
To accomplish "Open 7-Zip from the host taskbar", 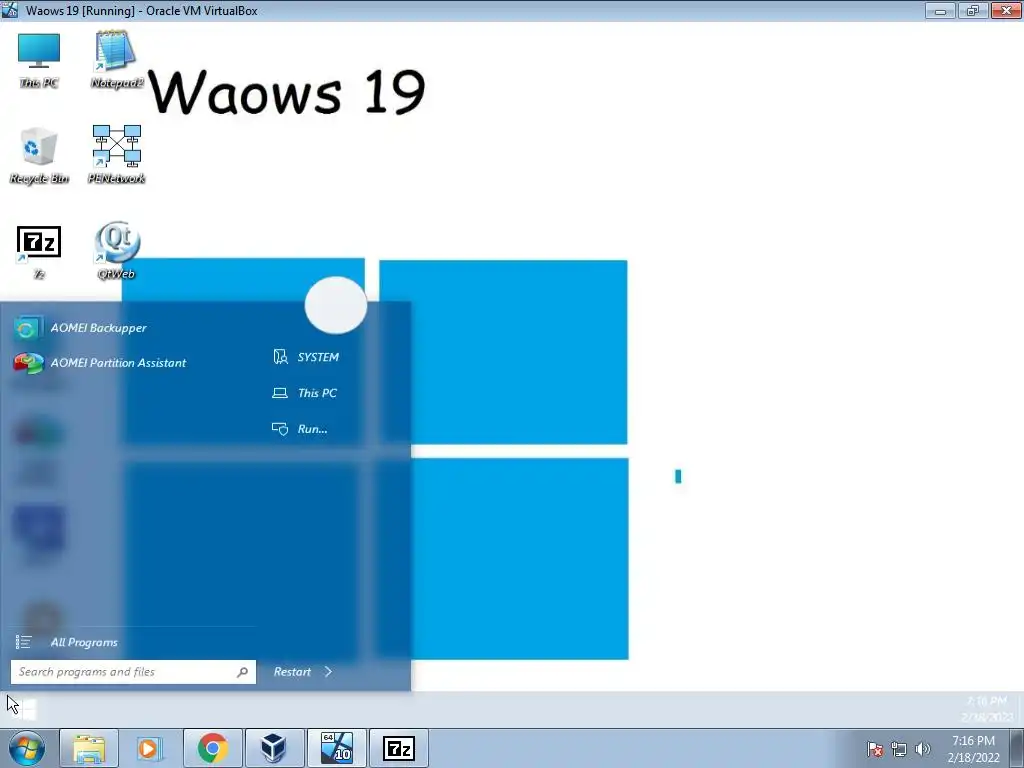I will coord(399,748).
